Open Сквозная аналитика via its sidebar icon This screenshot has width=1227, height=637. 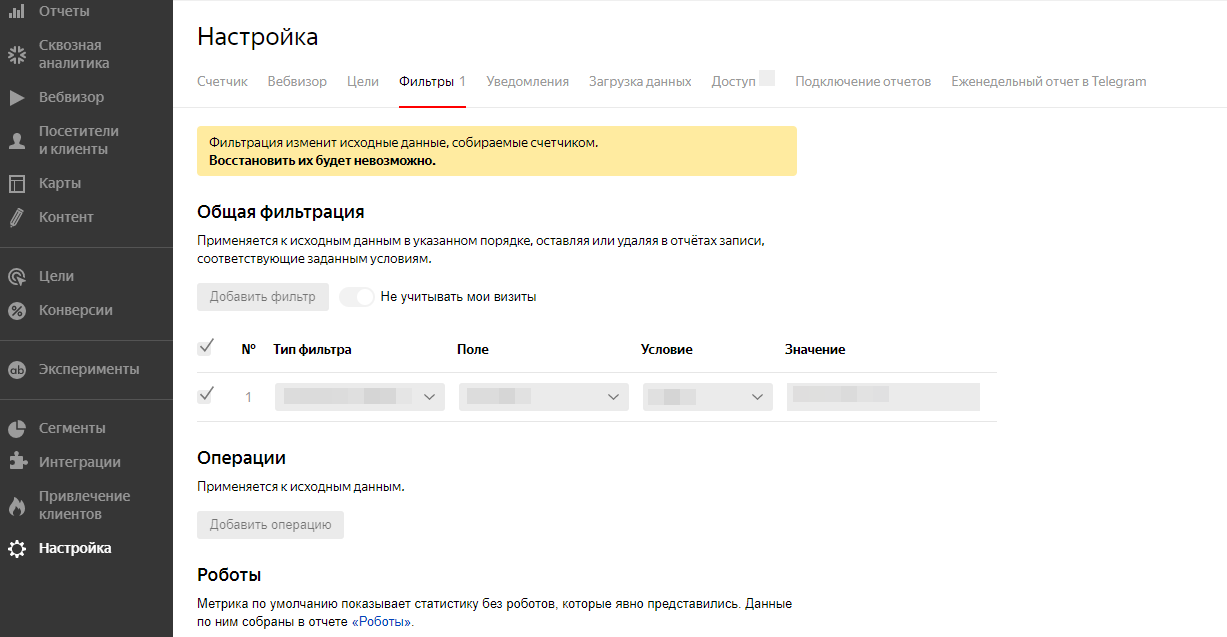click(17, 54)
